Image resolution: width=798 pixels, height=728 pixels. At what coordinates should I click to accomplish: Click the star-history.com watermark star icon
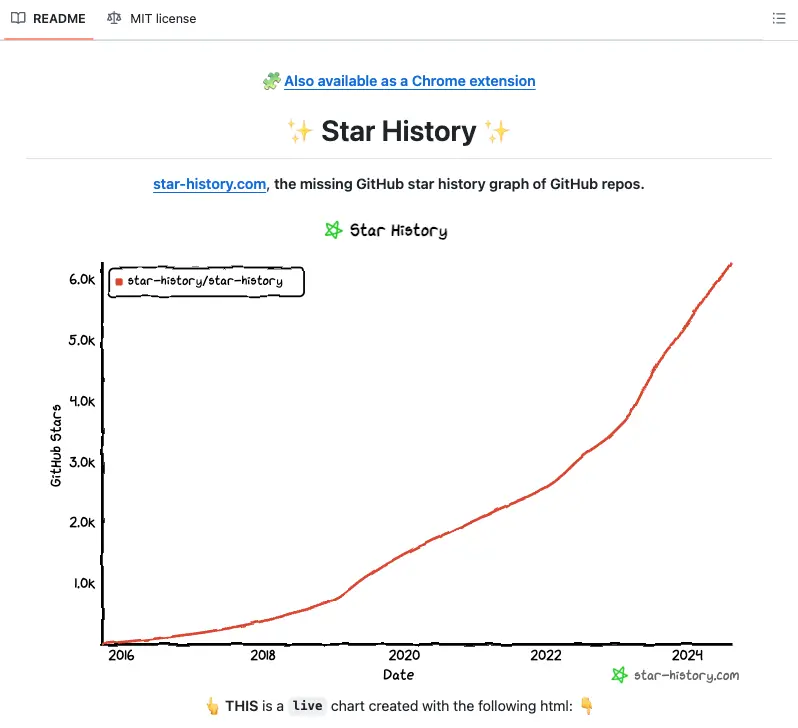click(620, 675)
